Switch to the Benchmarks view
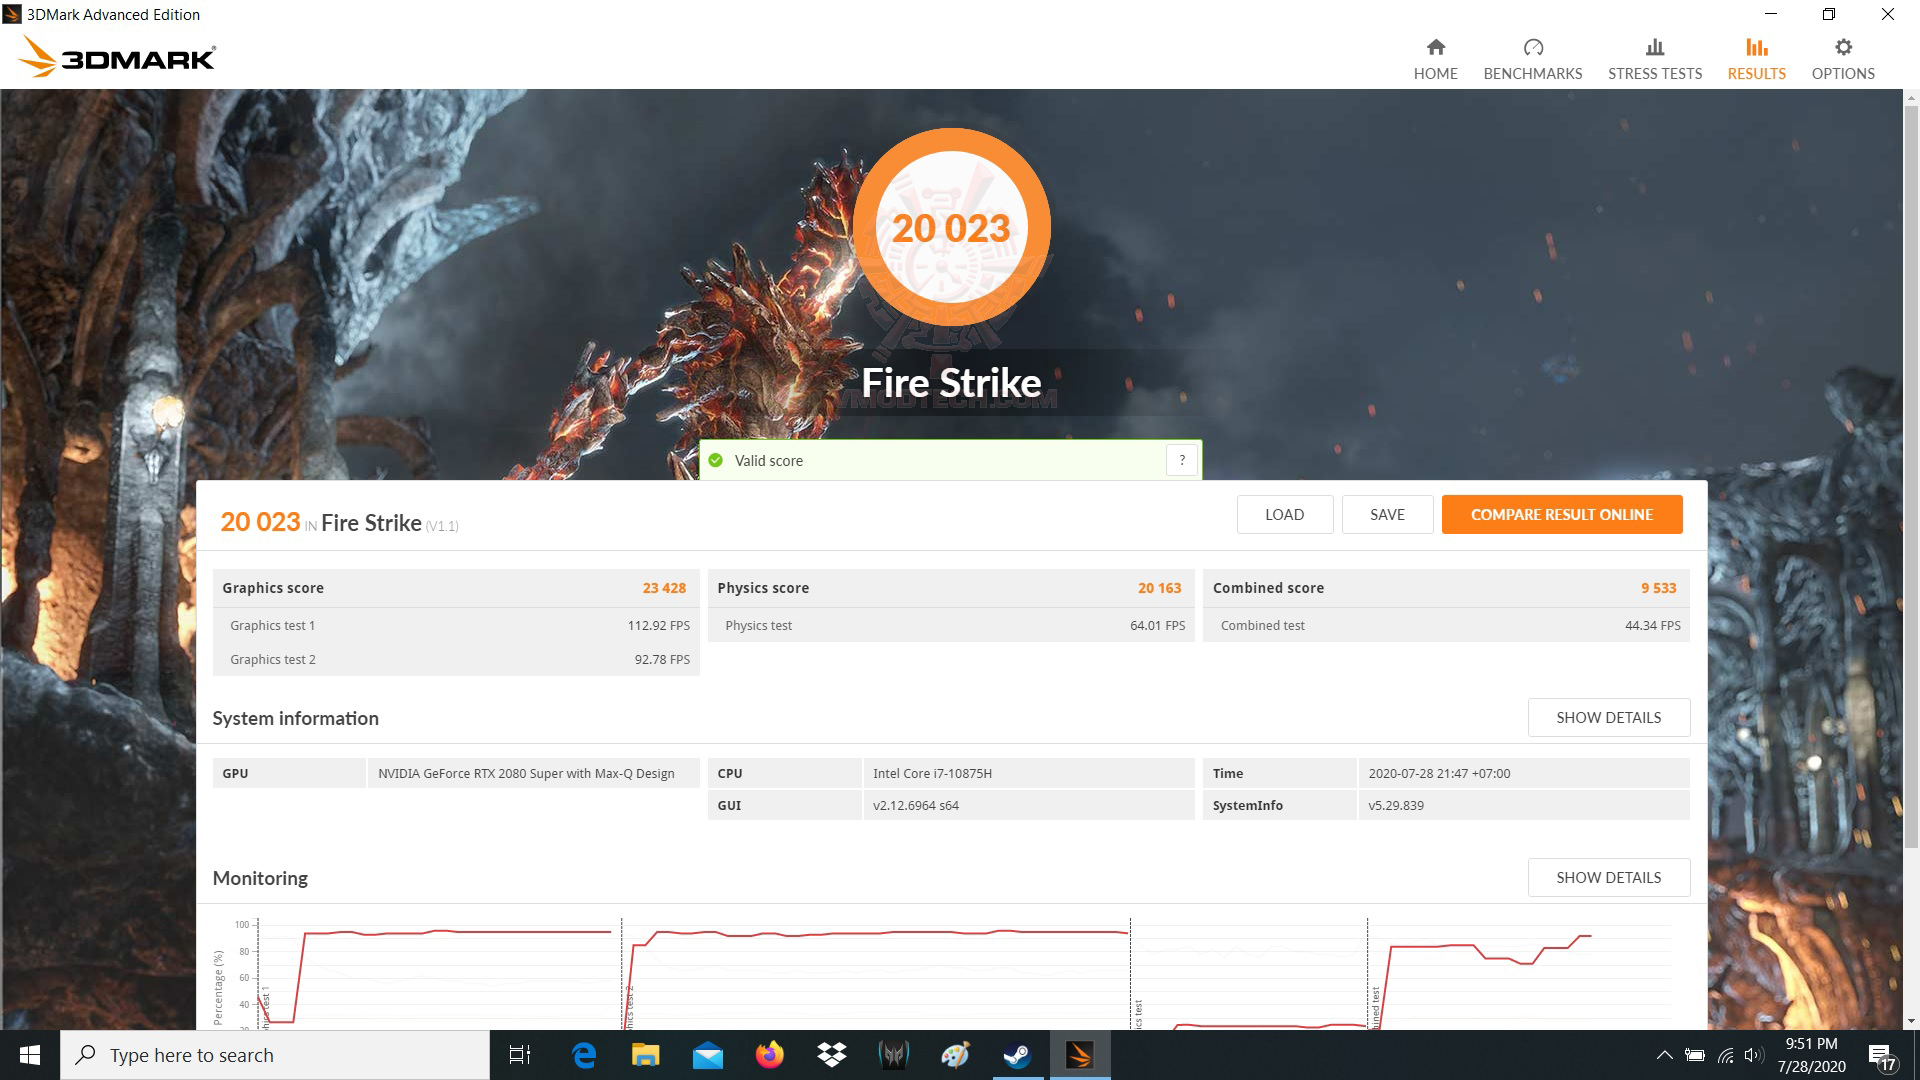The width and height of the screenshot is (1920, 1080). 1532,55
